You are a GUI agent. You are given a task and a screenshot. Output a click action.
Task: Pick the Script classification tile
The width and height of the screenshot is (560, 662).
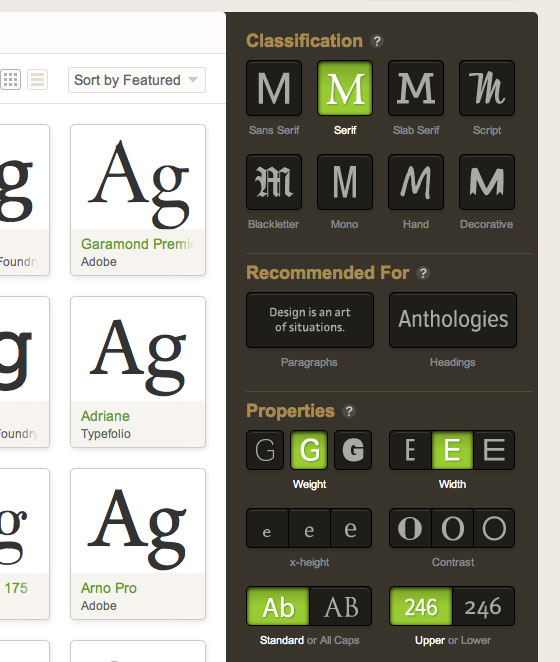pyautogui.click(x=487, y=88)
